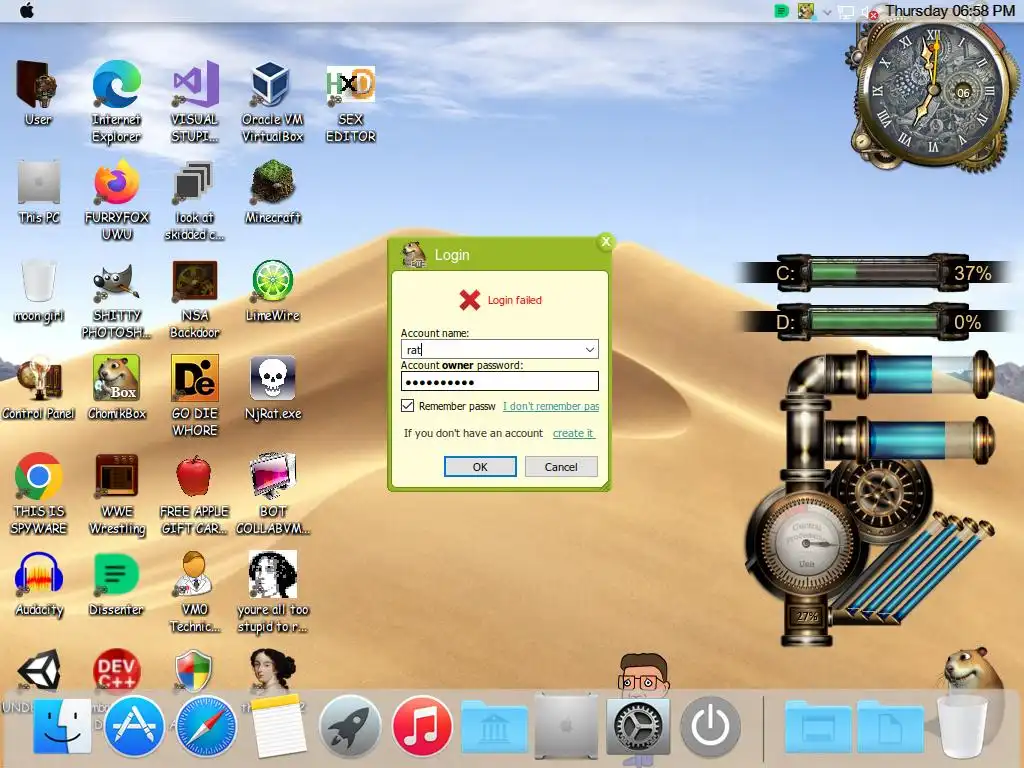This screenshot has height=768, width=1024.
Task: Launch Internet Explorer desktop shortcut
Action: click(x=116, y=100)
